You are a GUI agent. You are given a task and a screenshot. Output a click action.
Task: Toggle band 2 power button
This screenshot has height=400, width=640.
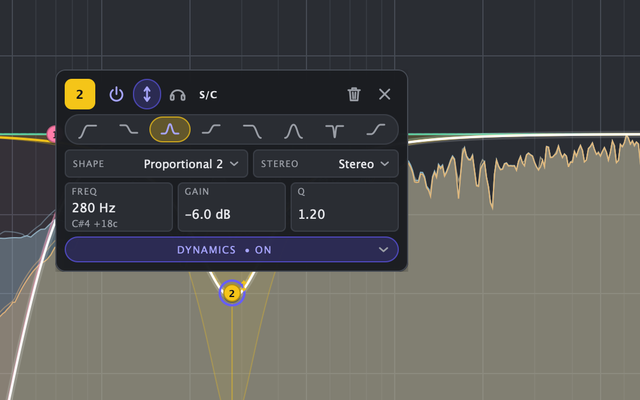pos(116,94)
